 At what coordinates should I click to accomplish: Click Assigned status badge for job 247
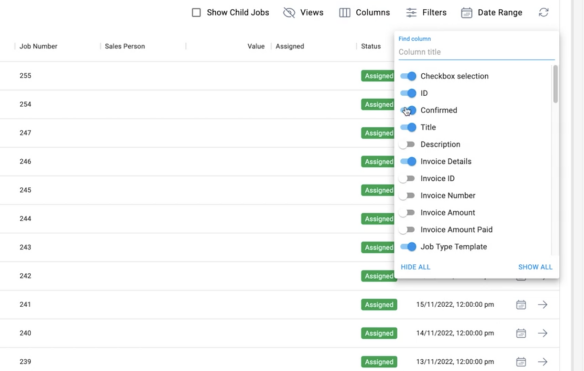378,133
